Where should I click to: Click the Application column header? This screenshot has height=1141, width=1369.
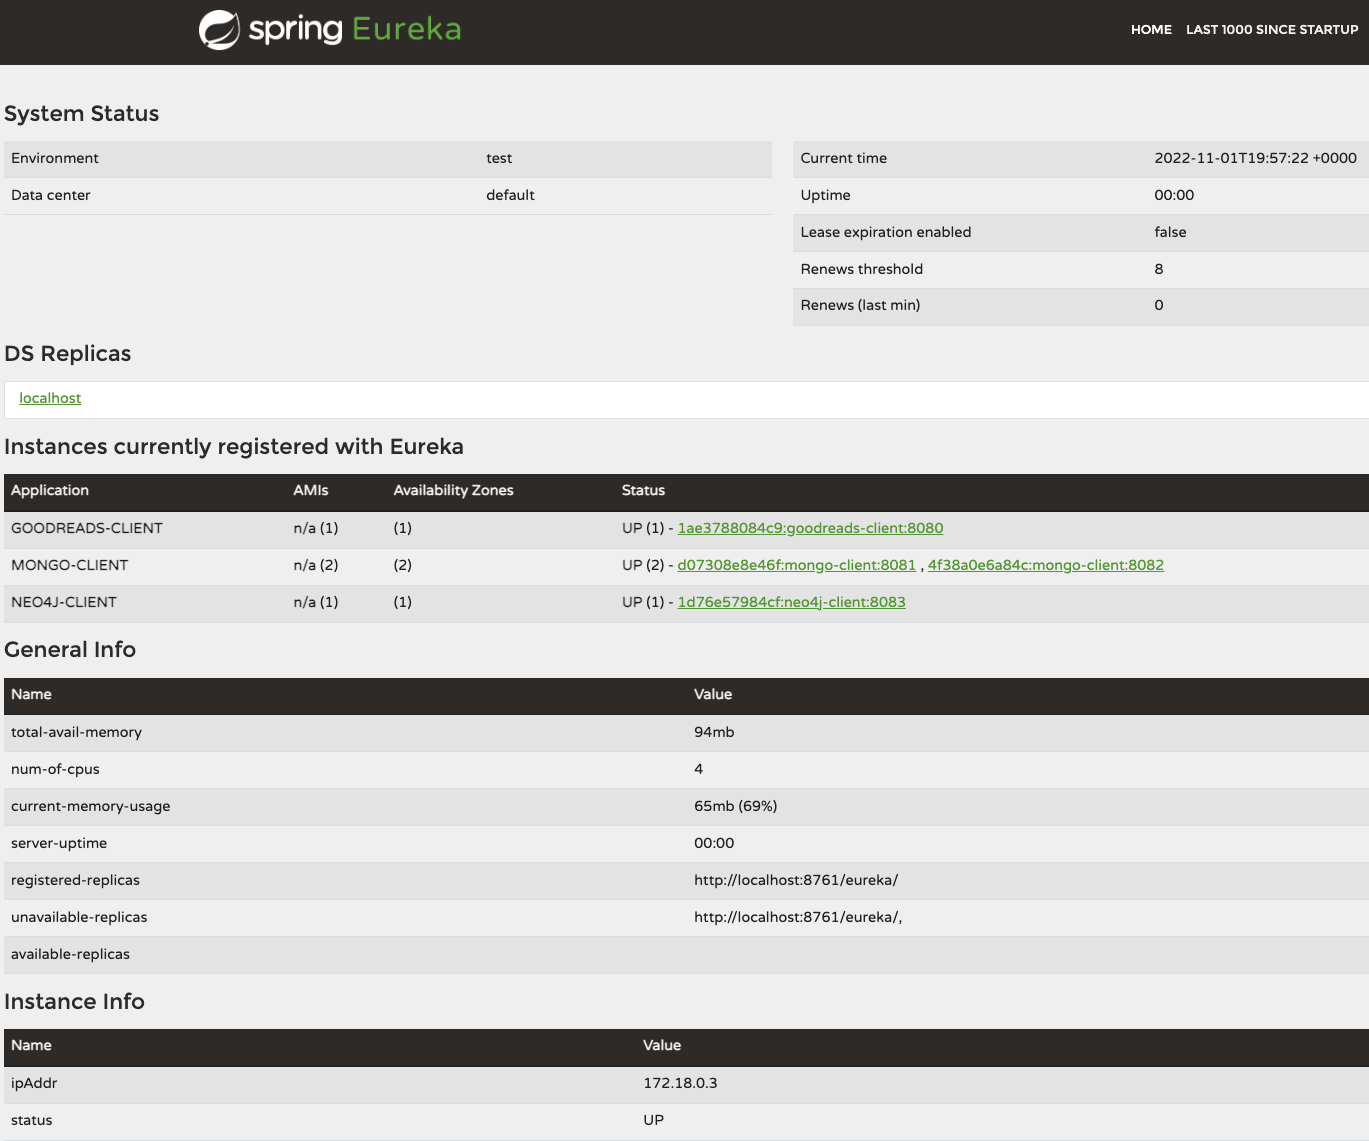pos(50,490)
